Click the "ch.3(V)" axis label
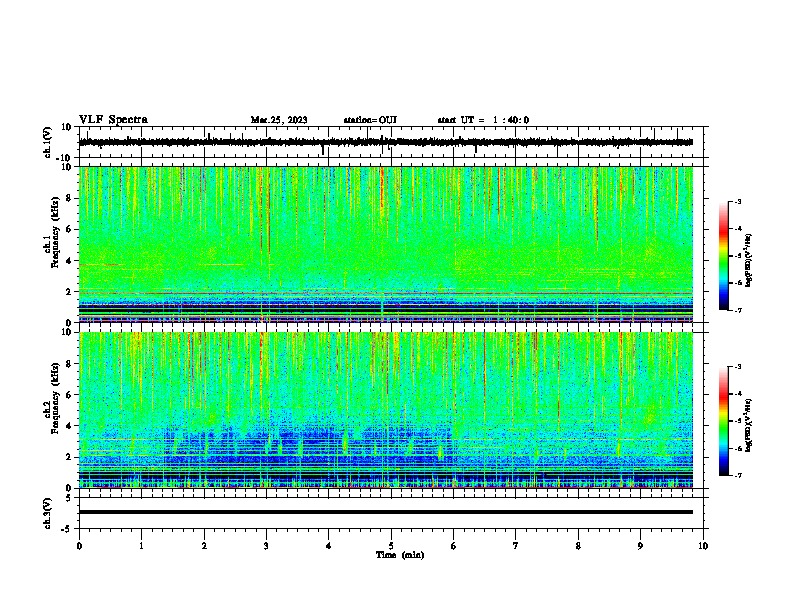 click(x=48, y=514)
